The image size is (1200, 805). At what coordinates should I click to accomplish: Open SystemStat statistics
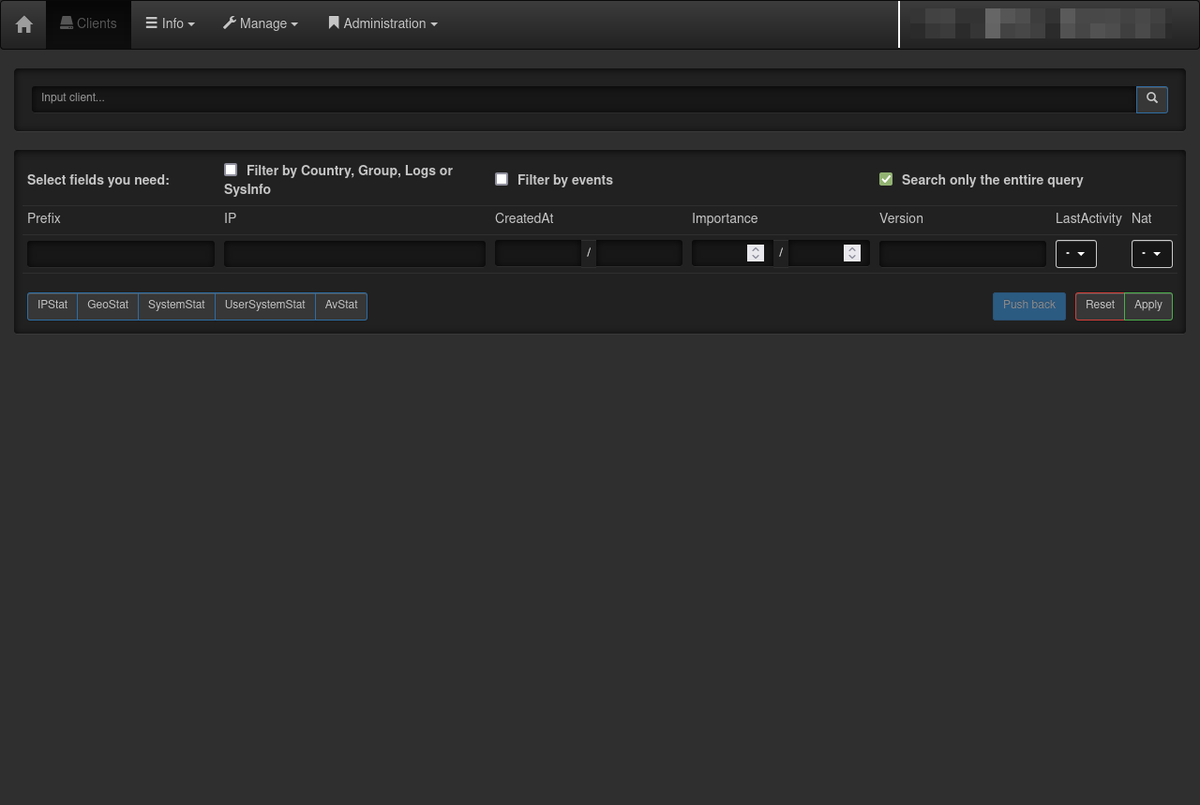coord(177,306)
